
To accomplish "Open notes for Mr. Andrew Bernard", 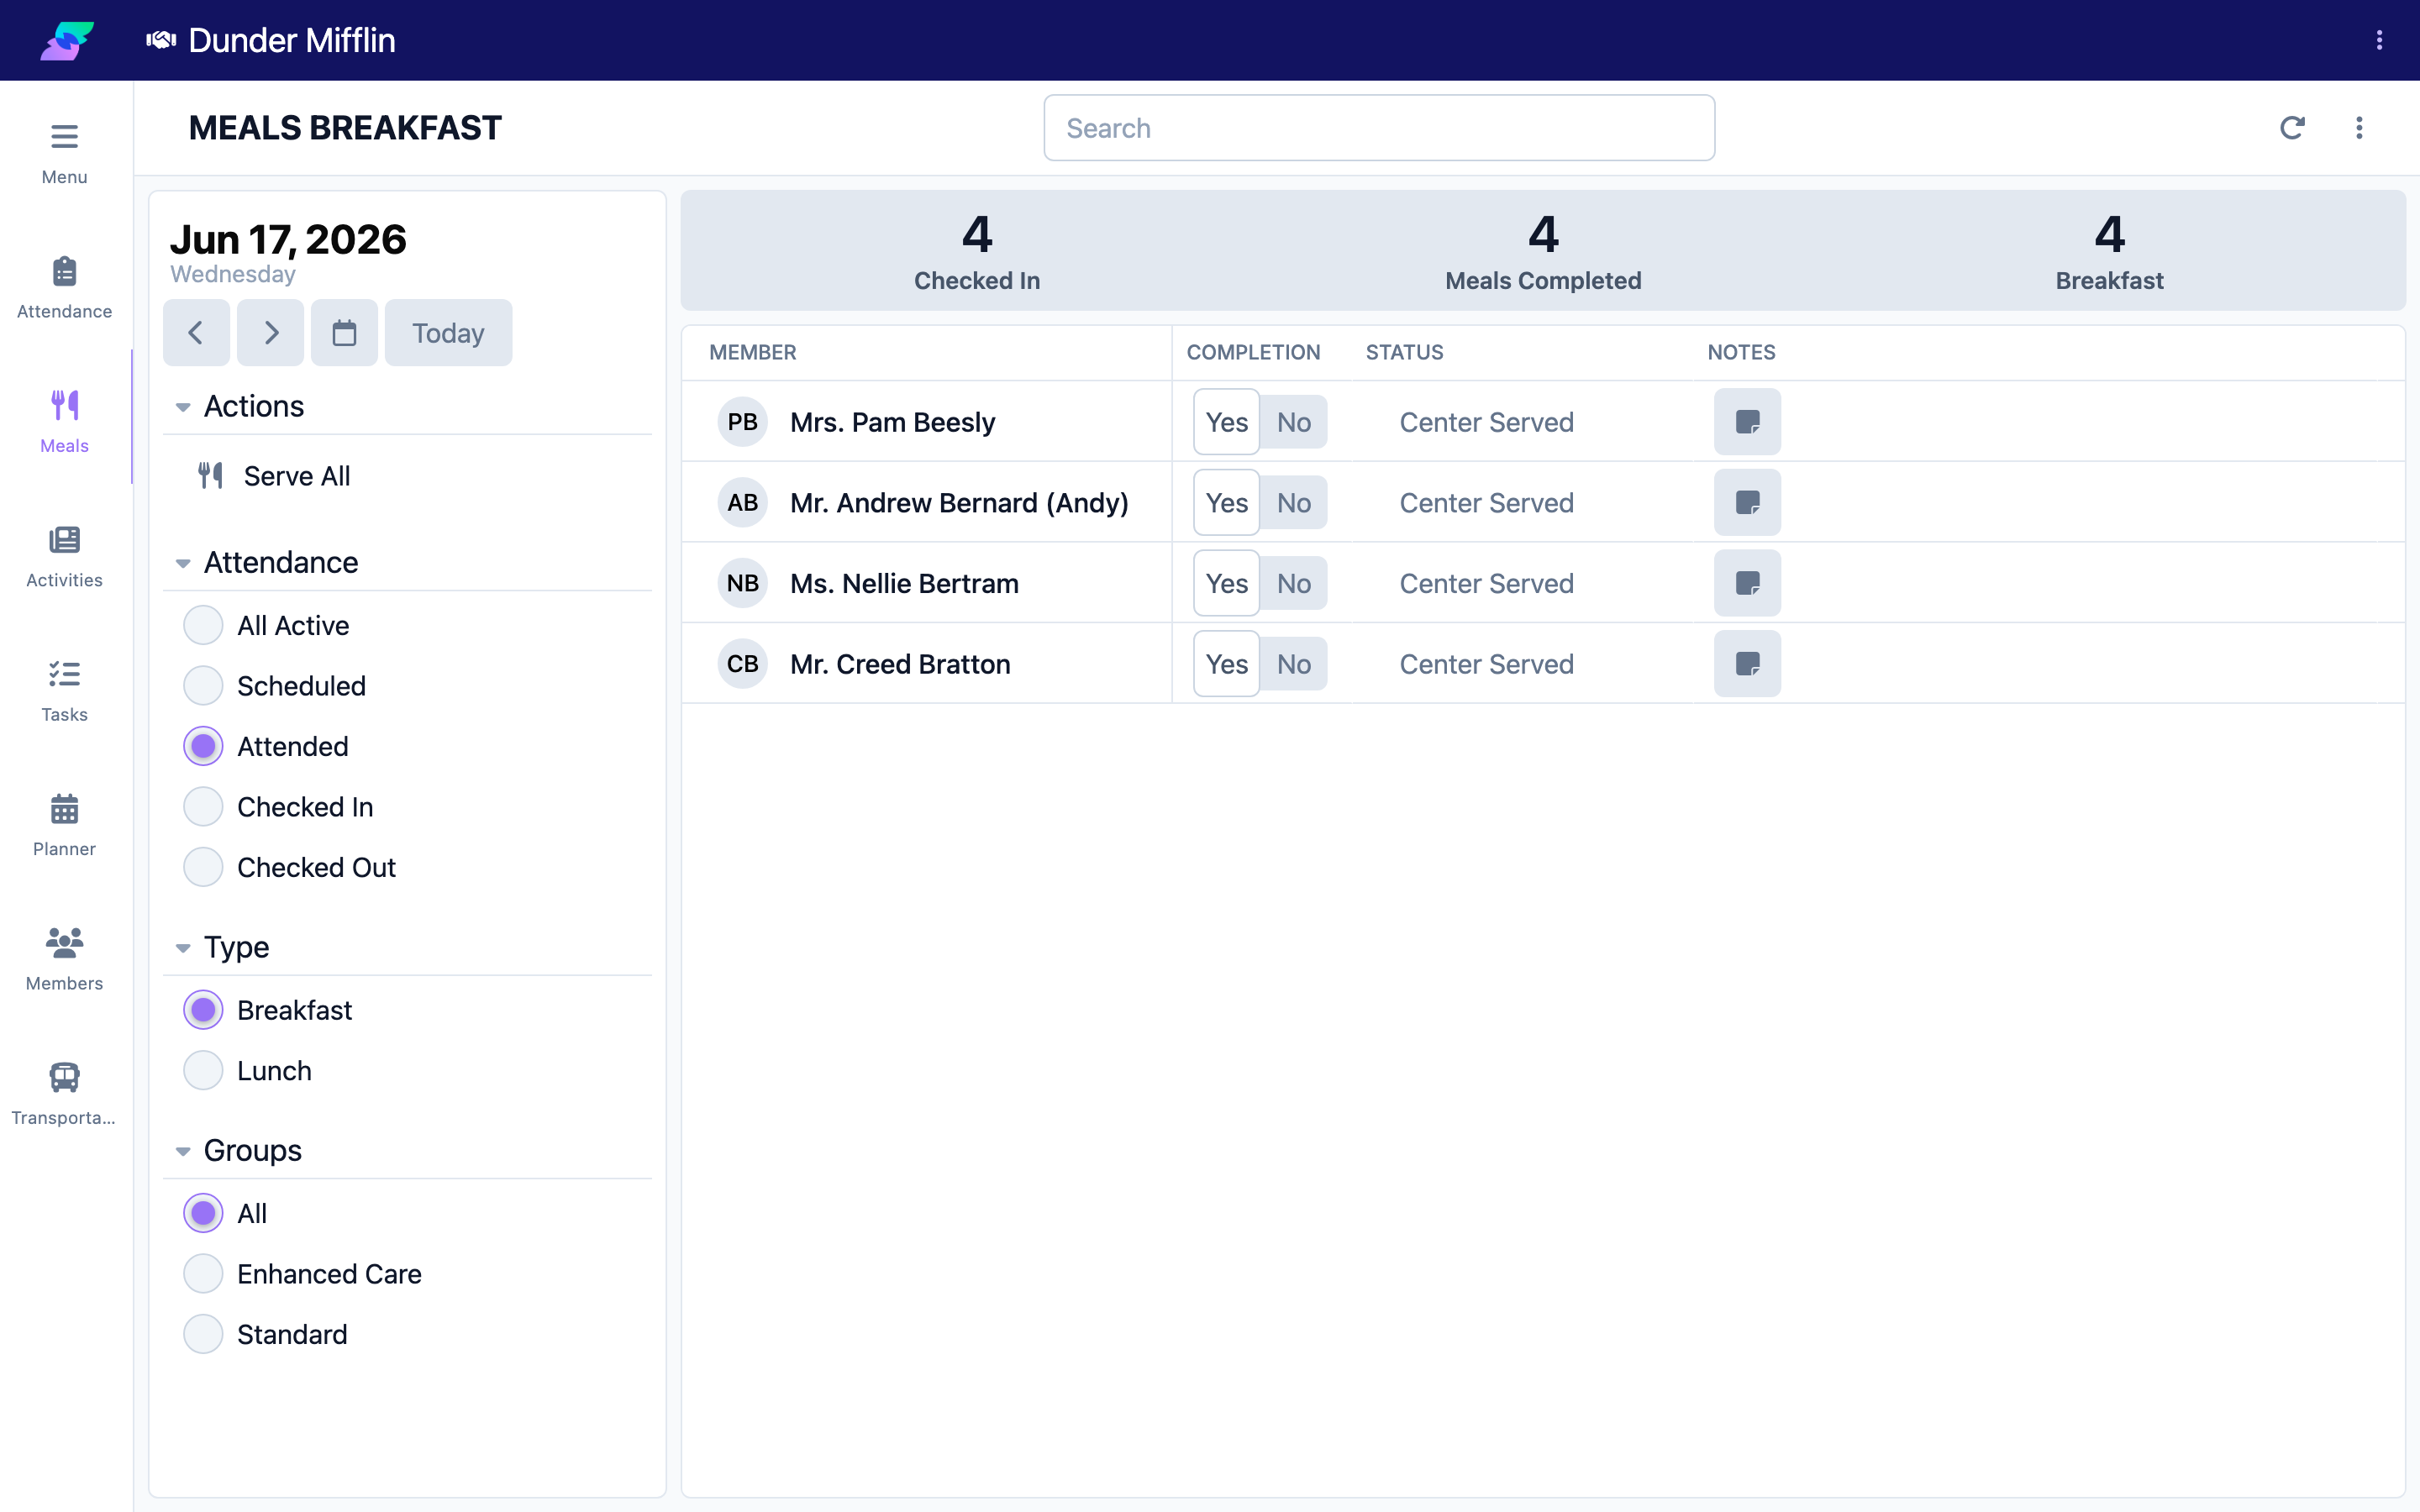I will (x=1747, y=502).
